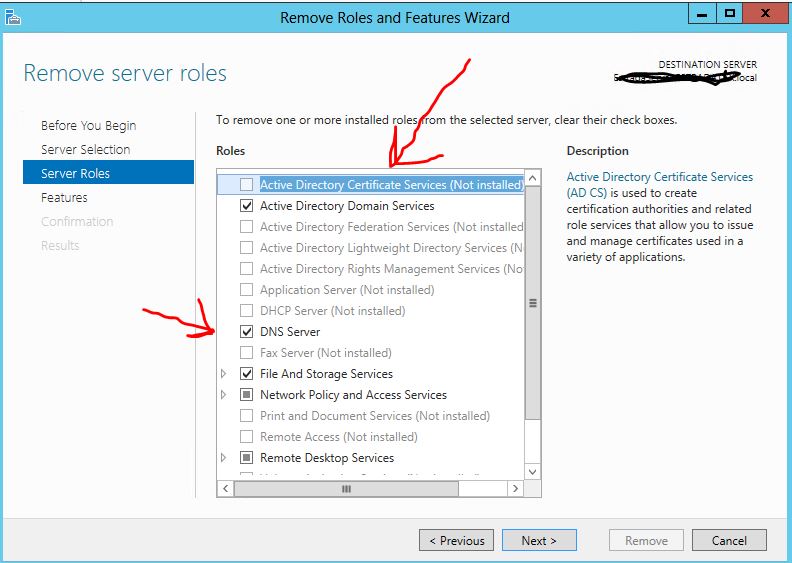The height and width of the screenshot is (563, 792).
Task: Select Active Directory Domain Services row text
Action: point(347,206)
